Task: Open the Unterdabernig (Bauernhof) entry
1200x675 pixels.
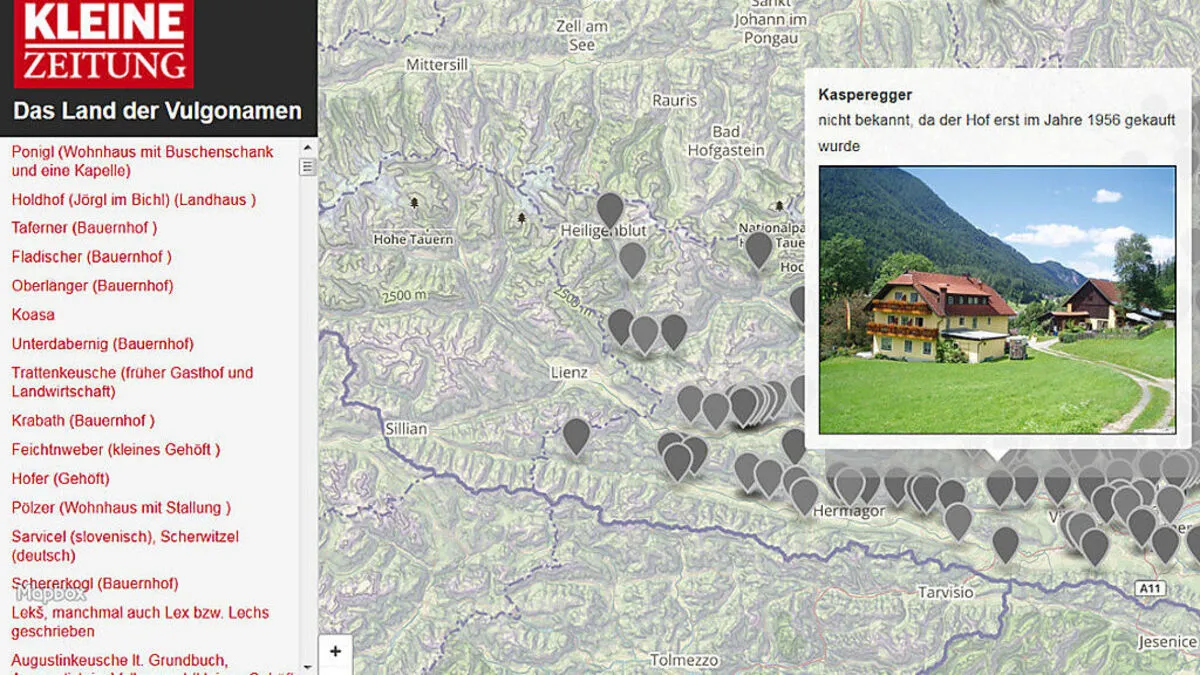Action: (102, 344)
